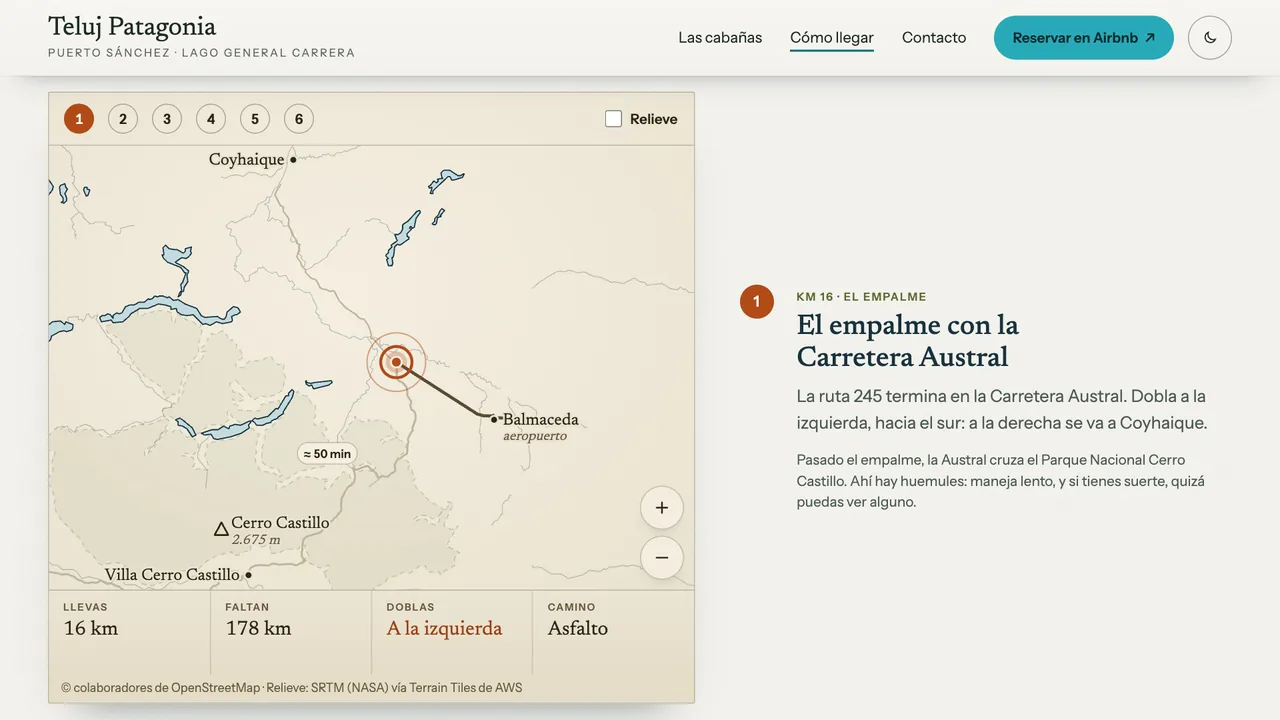Select route step 1
1280x720 pixels.
pos(79,119)
